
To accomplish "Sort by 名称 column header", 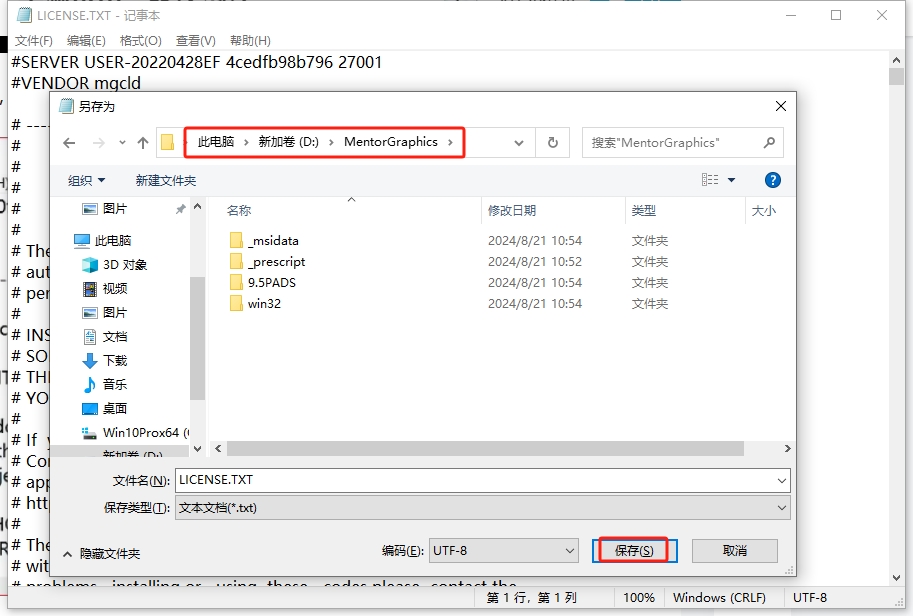I will [x=239, y=211].
